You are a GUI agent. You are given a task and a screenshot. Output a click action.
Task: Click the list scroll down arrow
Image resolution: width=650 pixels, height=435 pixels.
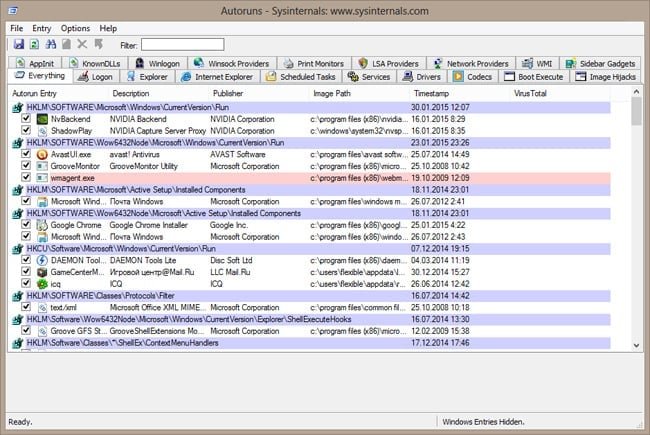click(x=636, y=345)
